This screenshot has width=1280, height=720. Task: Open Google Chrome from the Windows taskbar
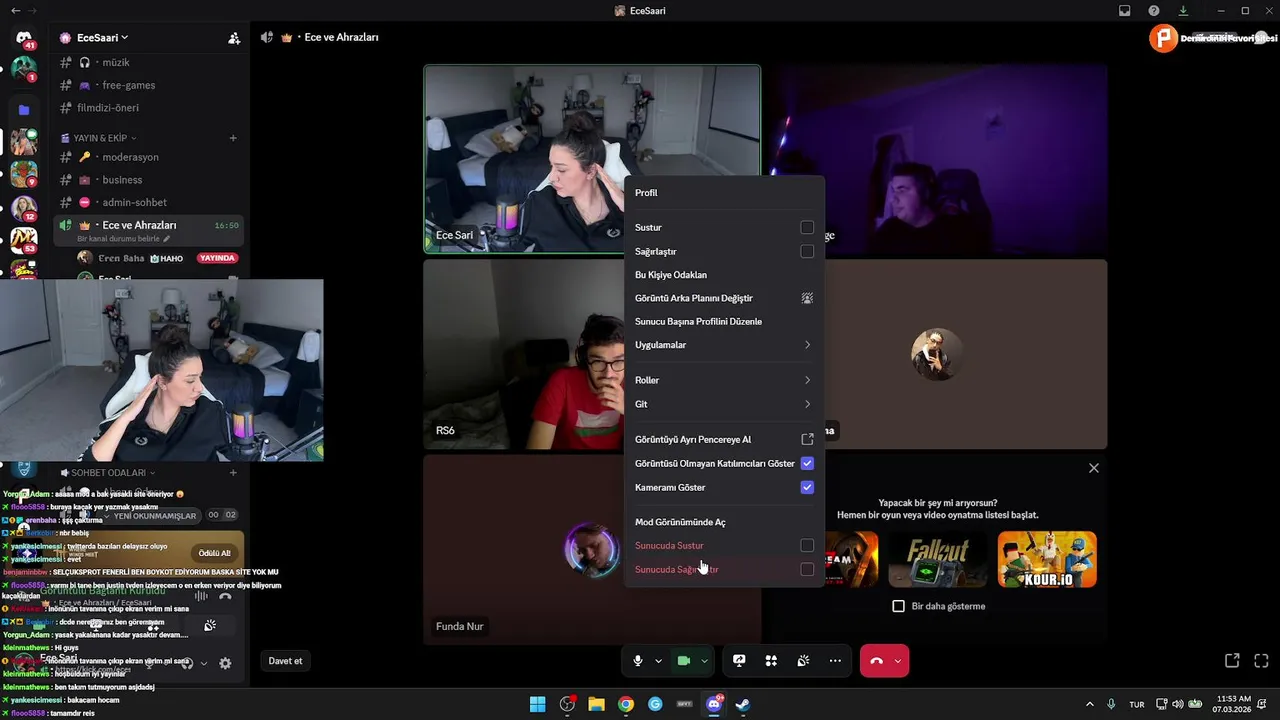[x=626, y=704]
